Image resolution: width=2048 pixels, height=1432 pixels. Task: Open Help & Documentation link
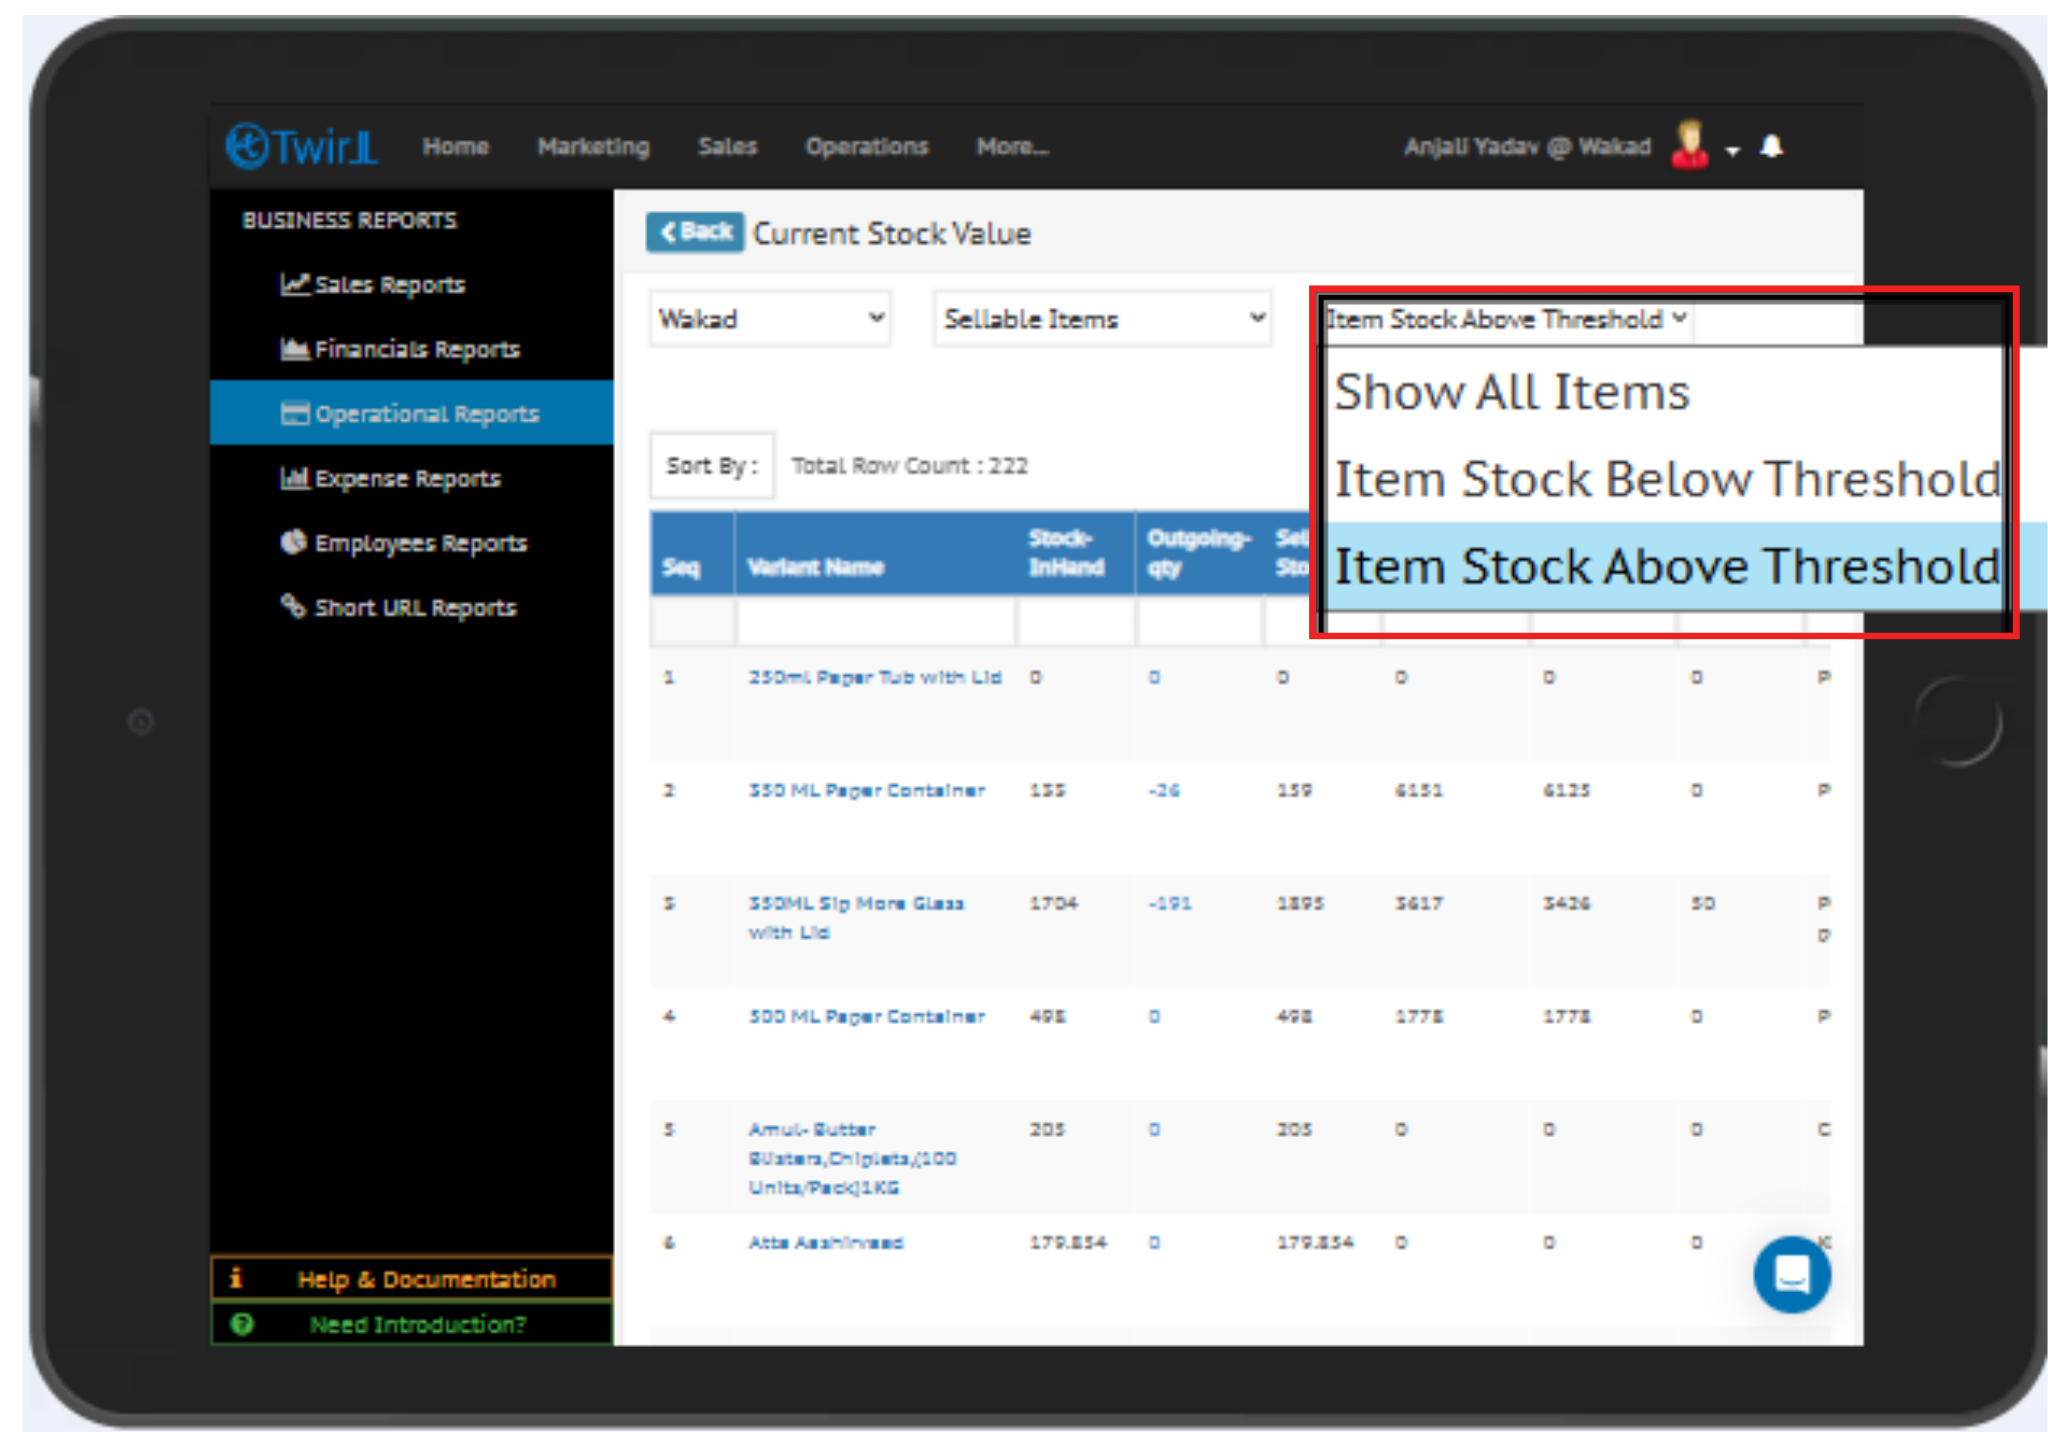click(425, 1279)
